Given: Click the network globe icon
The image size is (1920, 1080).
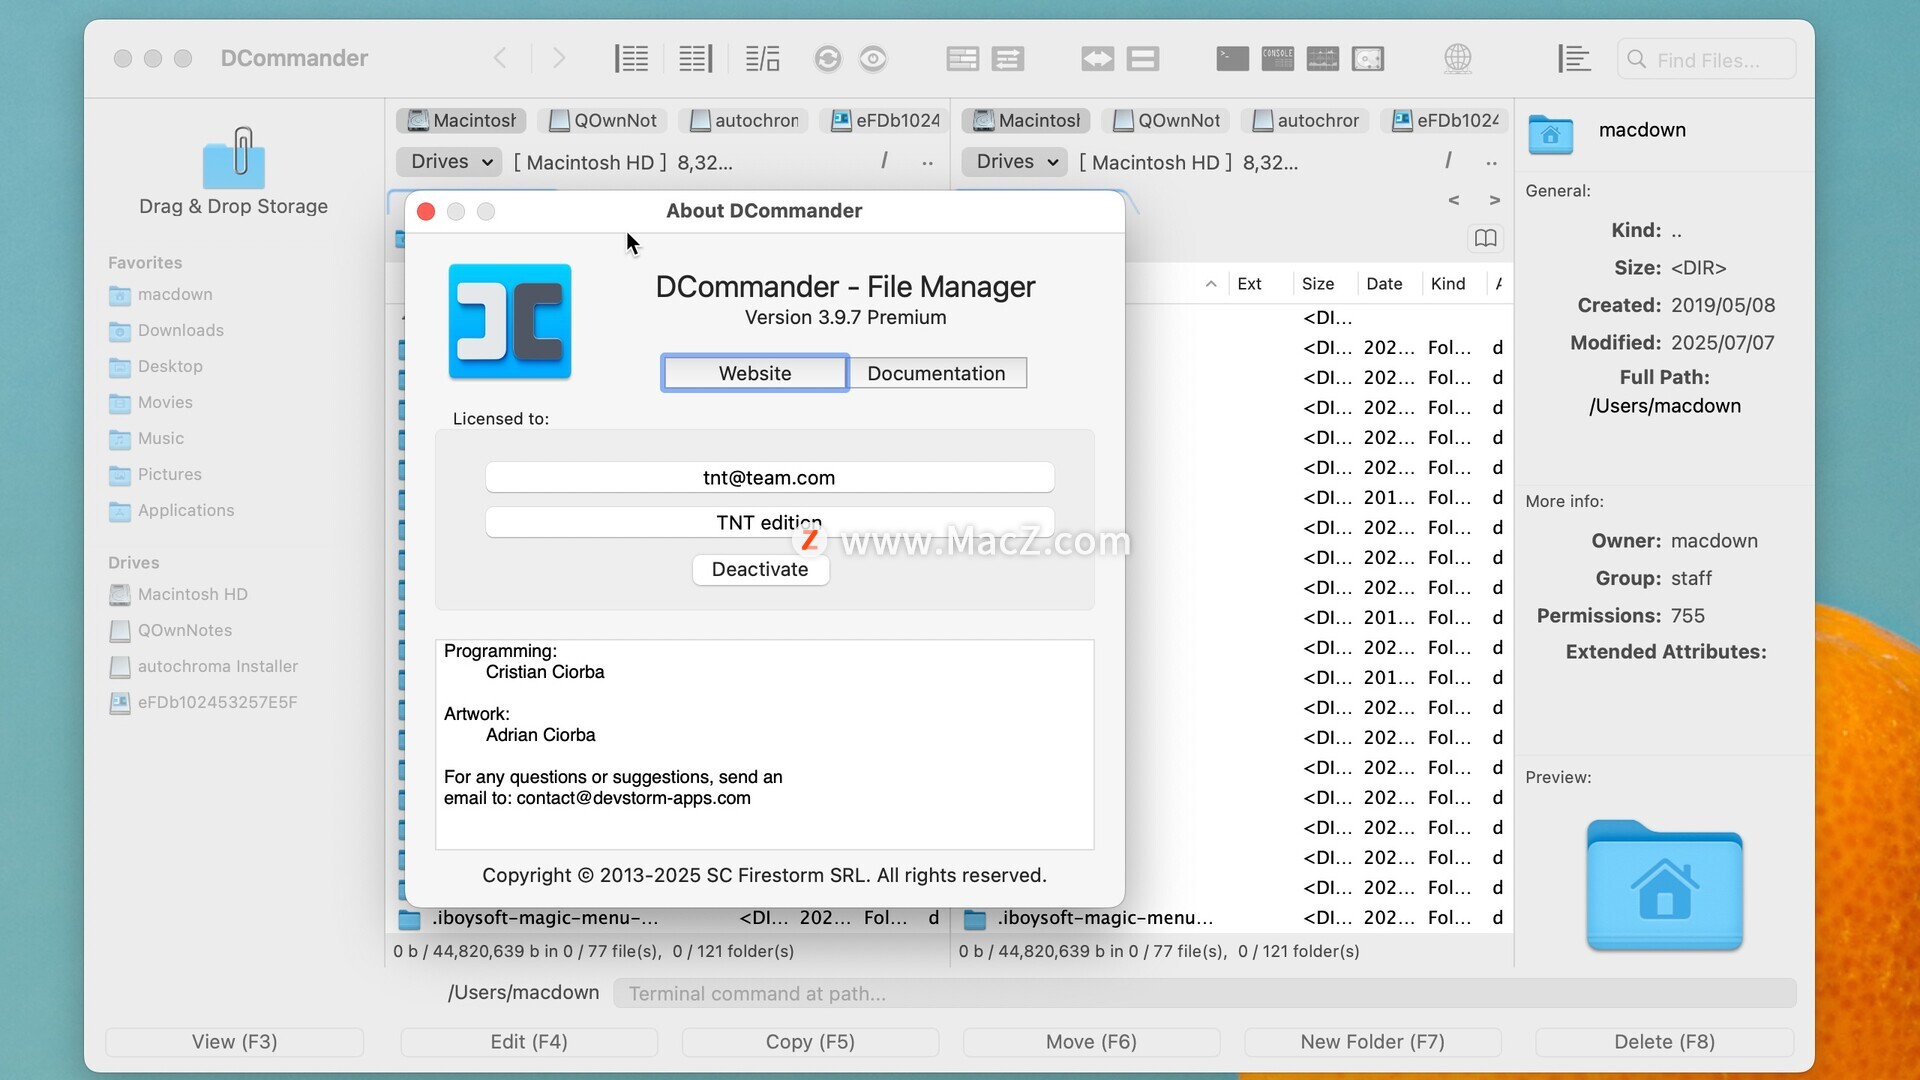Looking at the screenshot, I should coord(1457,59).
